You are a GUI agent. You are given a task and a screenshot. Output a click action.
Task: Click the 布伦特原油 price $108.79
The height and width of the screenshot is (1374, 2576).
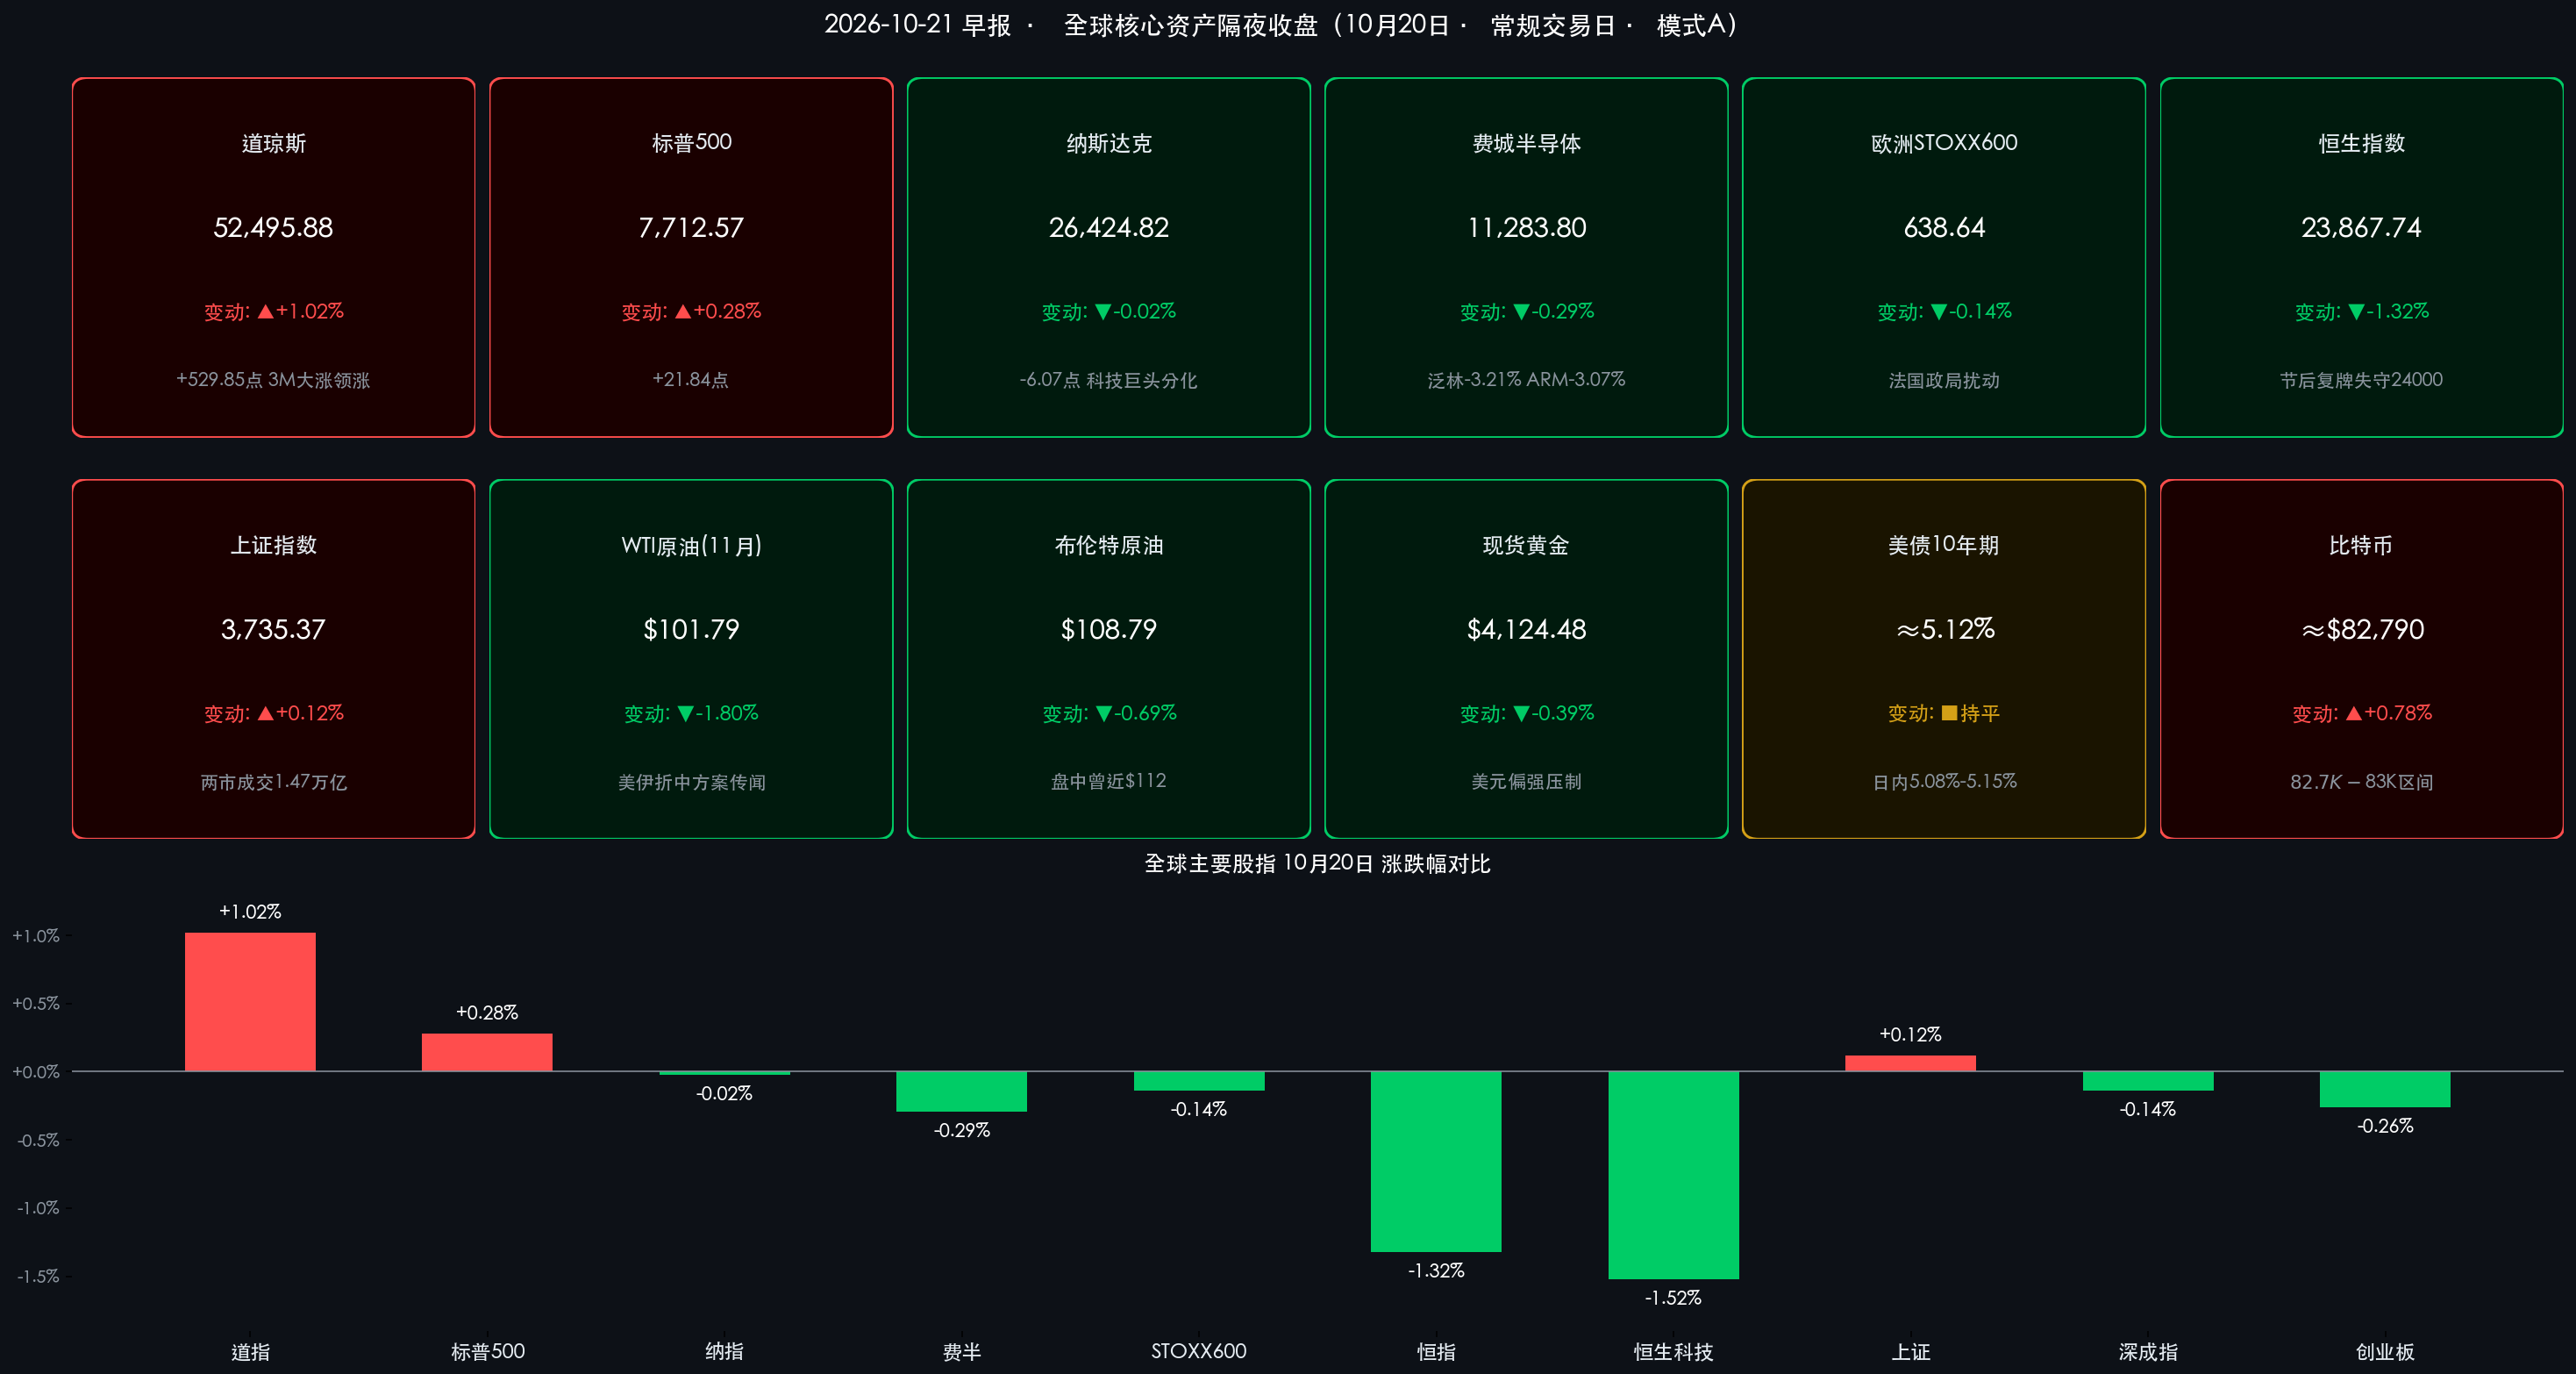coord(1108,629)
